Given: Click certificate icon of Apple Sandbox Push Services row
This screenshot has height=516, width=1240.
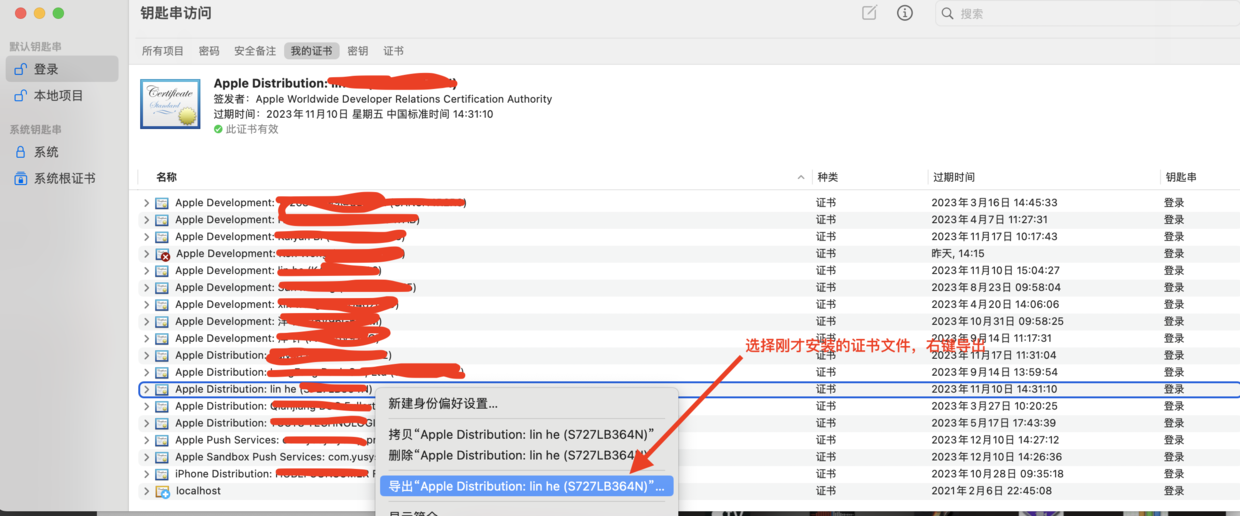Looking at the screenshot, I should [x=162, y=458].
